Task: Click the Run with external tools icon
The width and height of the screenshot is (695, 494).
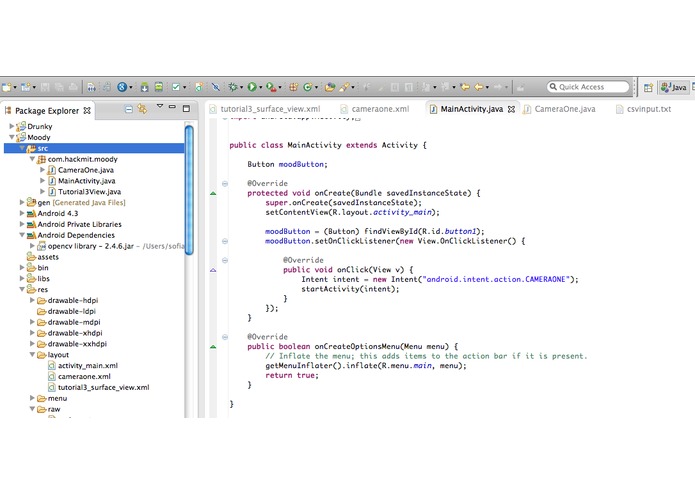Action: pos(271,87)
